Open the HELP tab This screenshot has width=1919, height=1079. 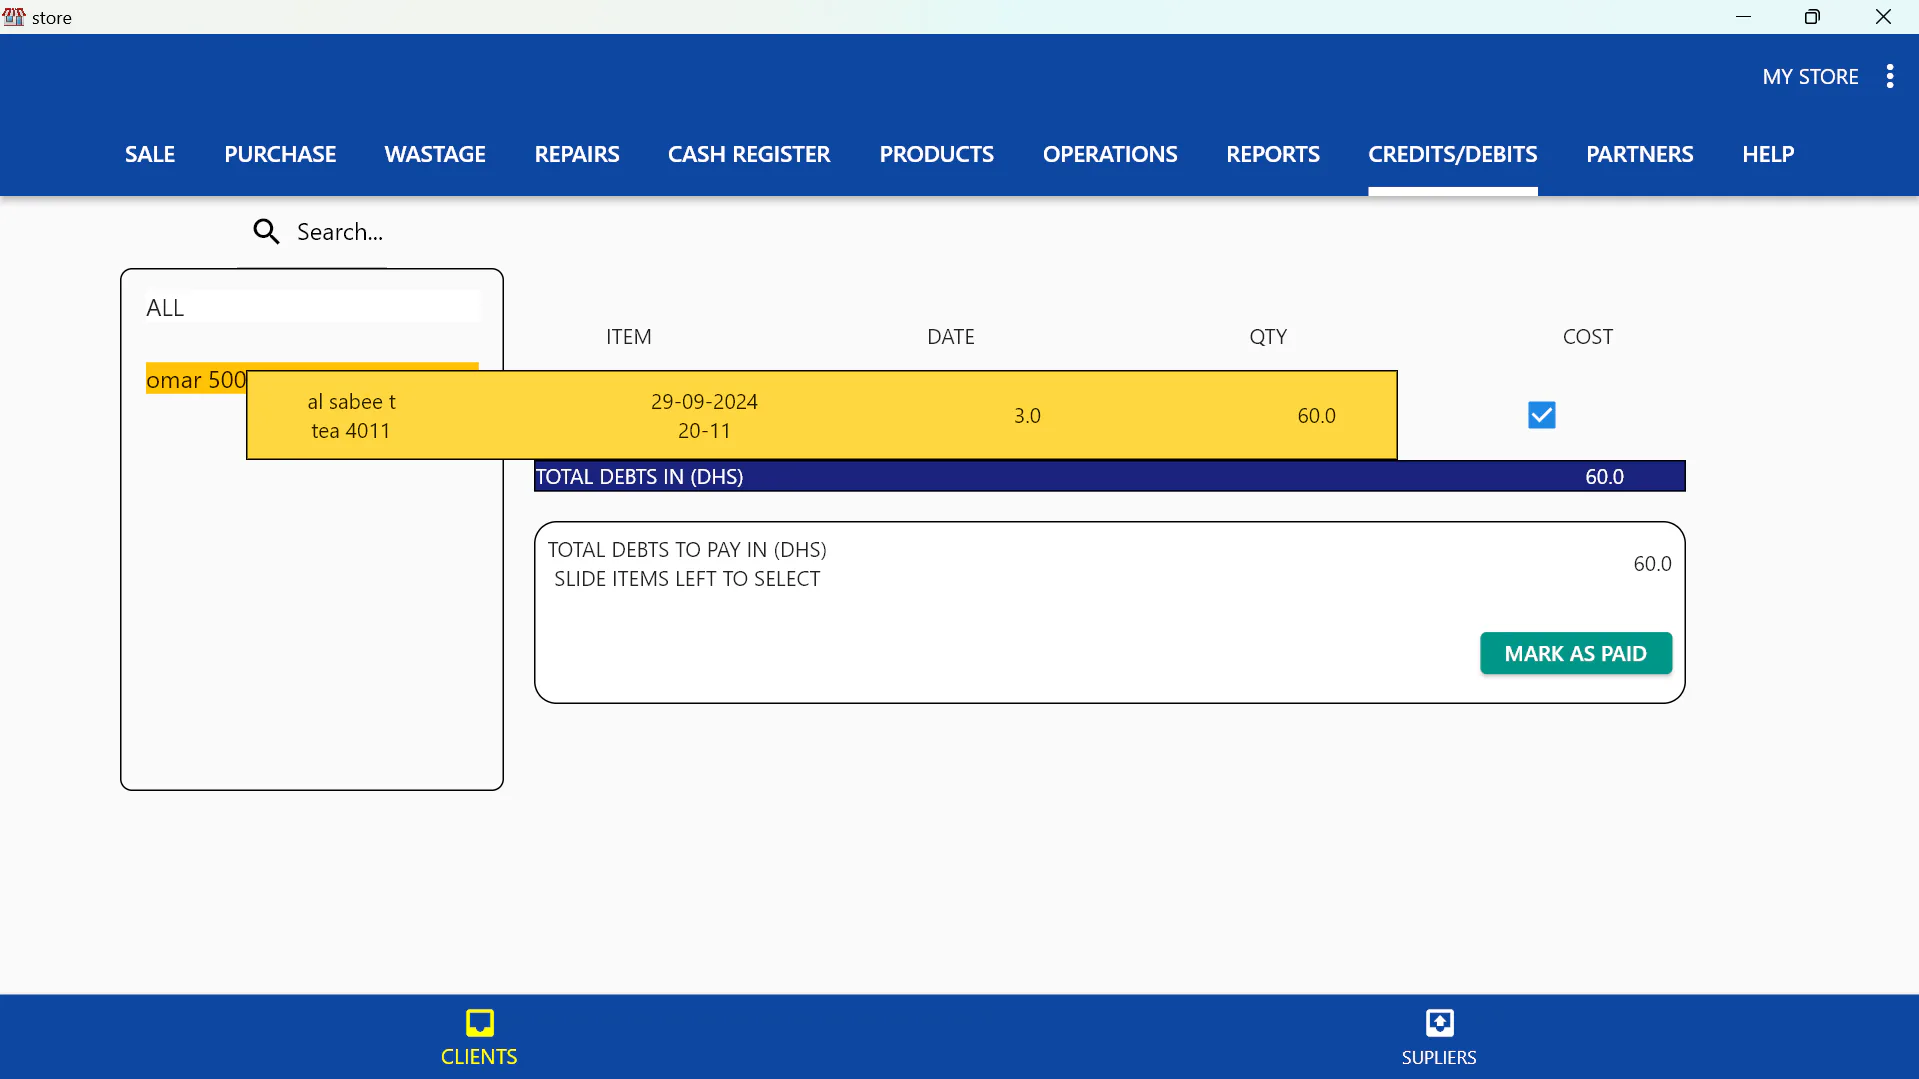(x=1768, y=154)
